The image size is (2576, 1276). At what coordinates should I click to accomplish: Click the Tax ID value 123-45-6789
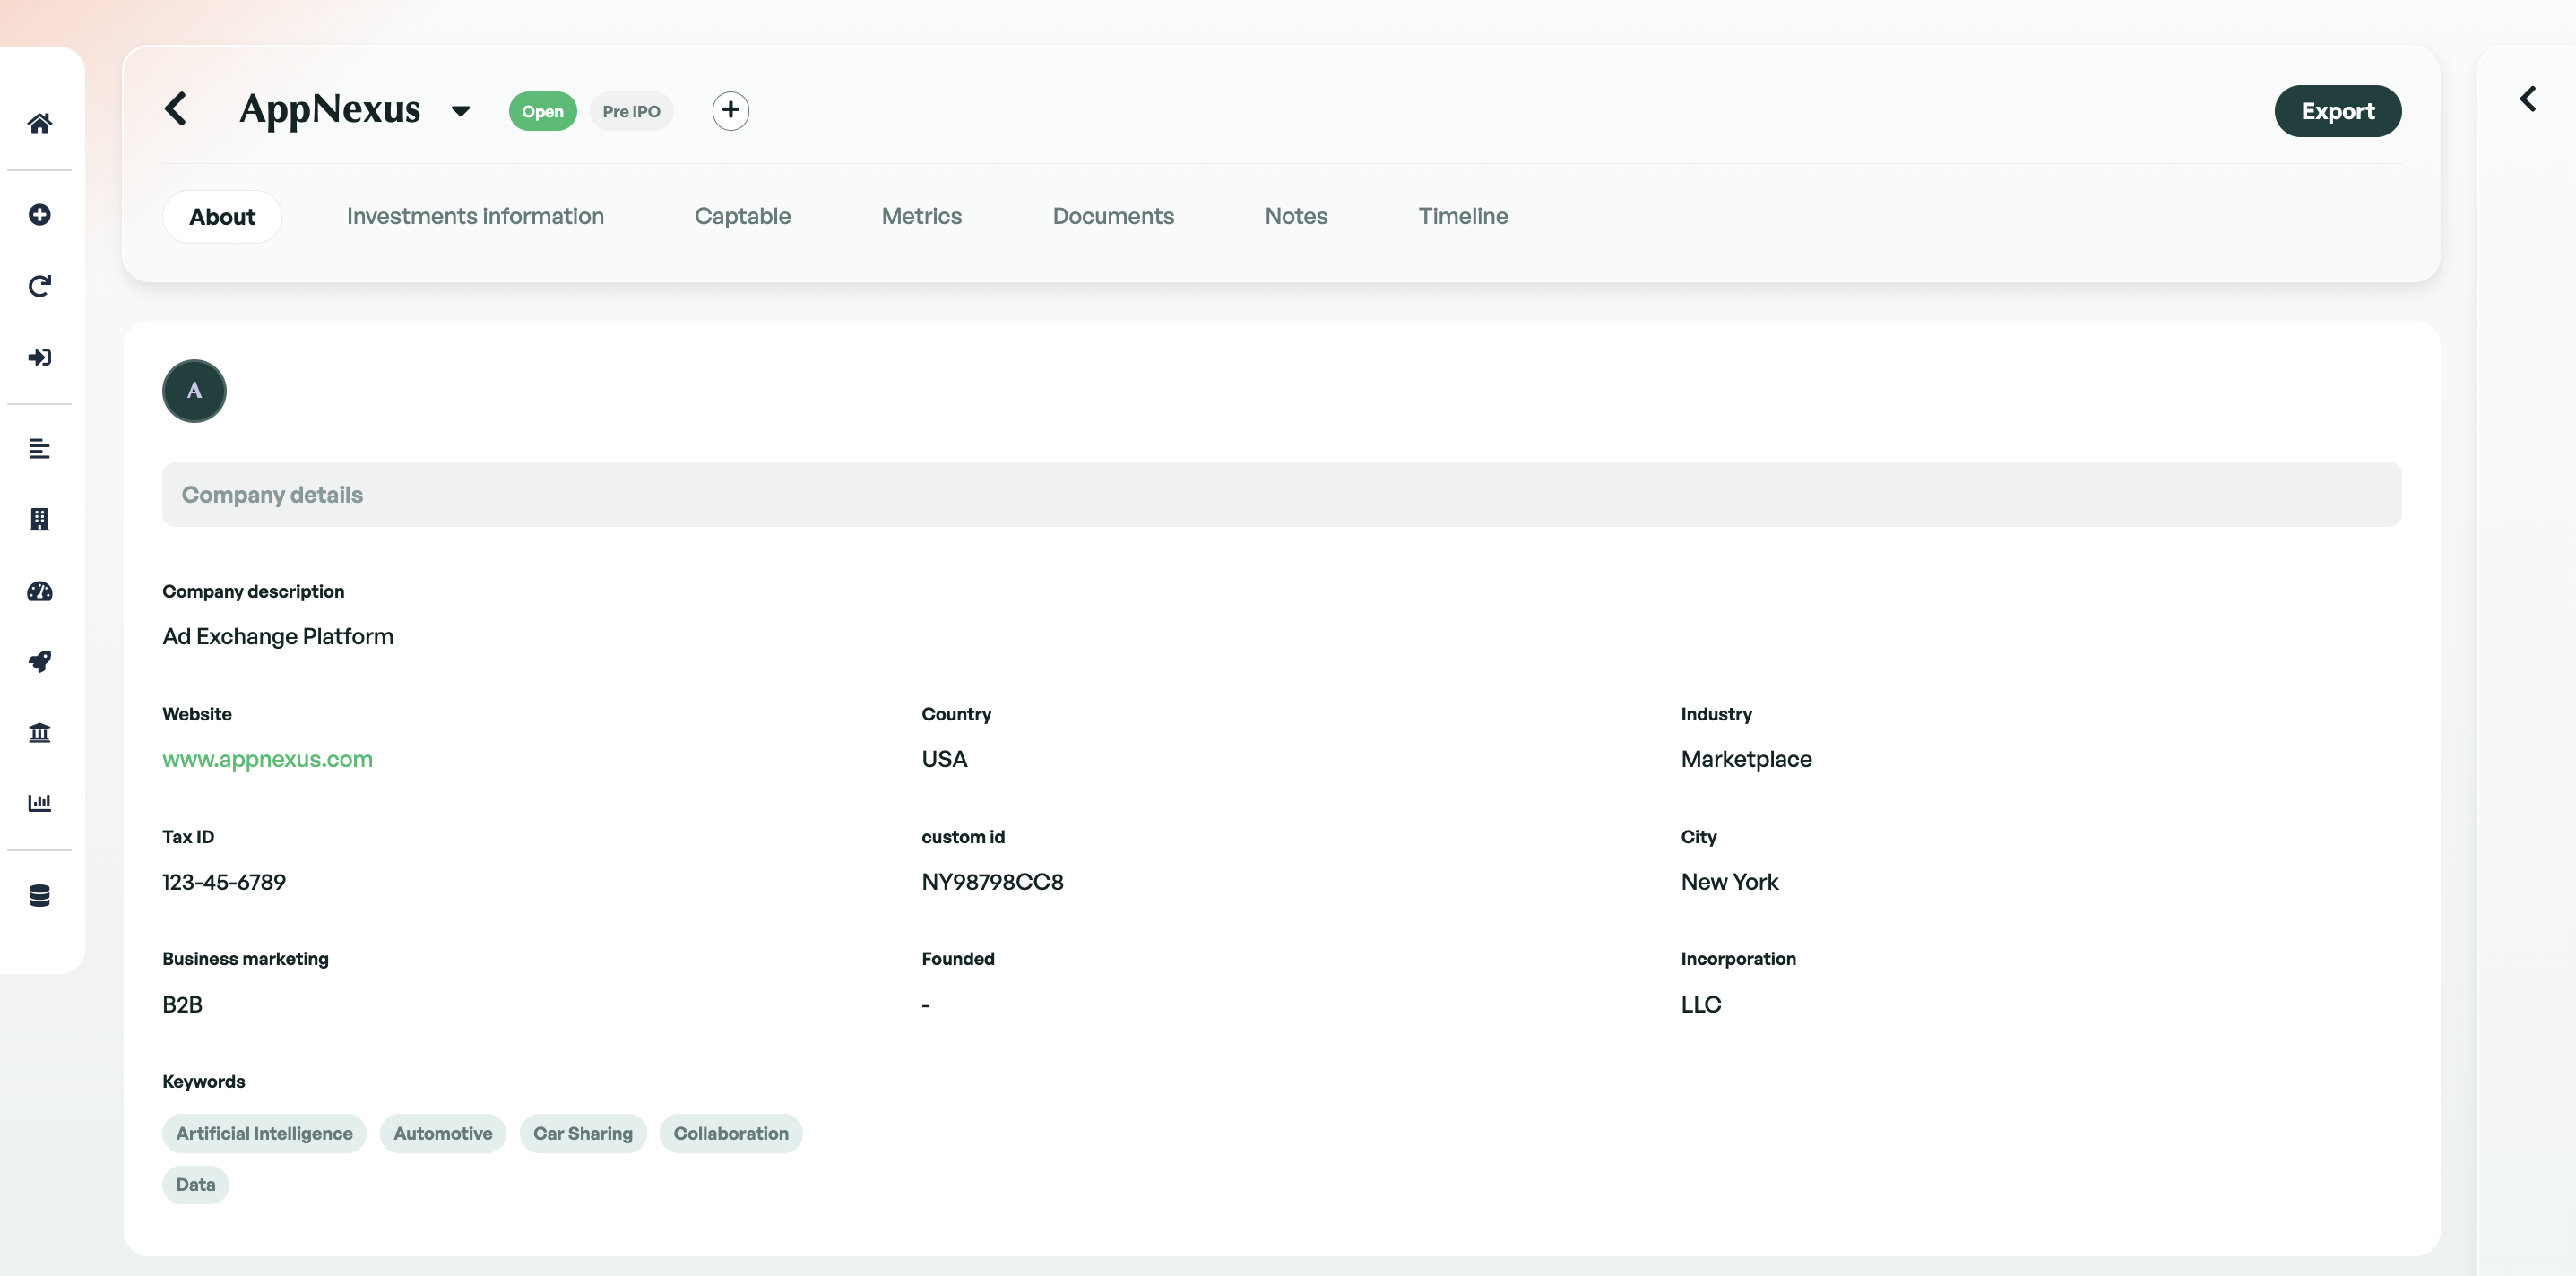point(224,882)
